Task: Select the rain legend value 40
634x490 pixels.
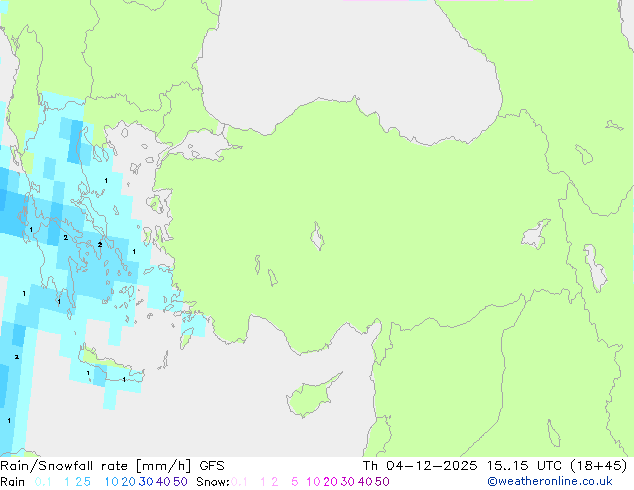Action: pyautogui.click(x=163, y=482)
